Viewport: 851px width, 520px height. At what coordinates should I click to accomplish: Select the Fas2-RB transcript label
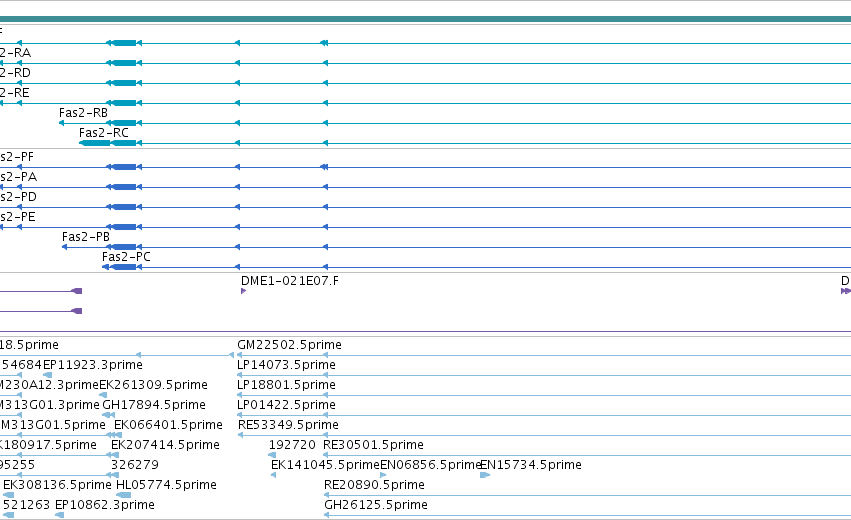tap(83, 113)
